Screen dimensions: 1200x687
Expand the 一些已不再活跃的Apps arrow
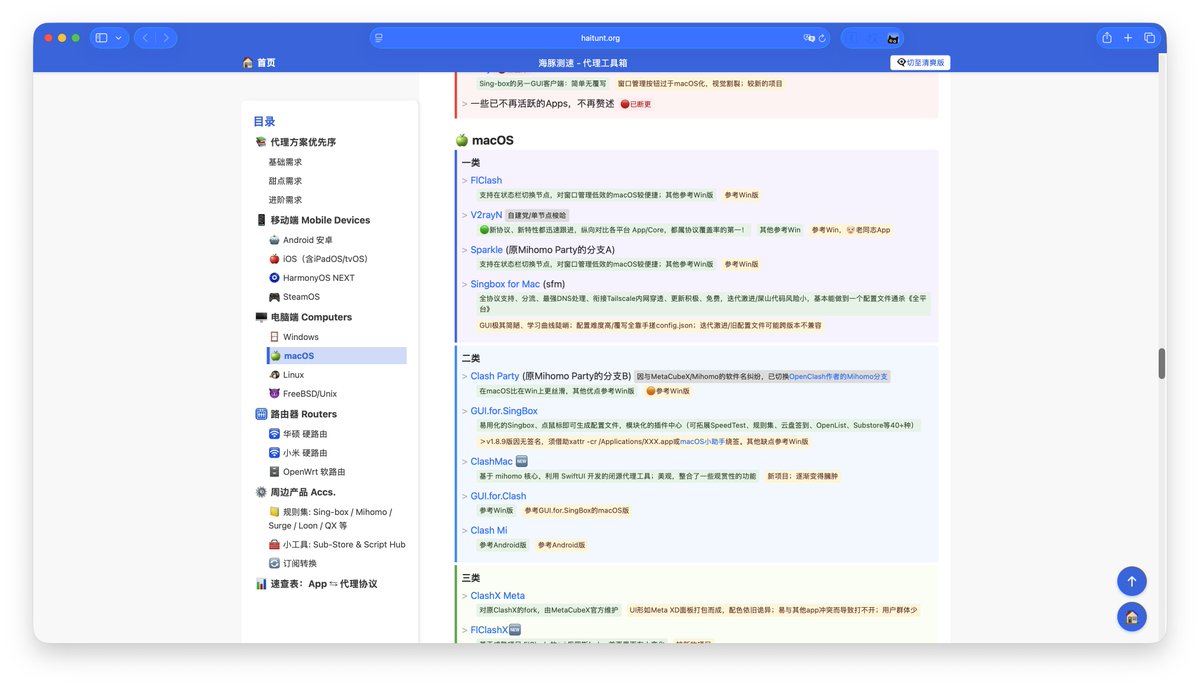465,103
